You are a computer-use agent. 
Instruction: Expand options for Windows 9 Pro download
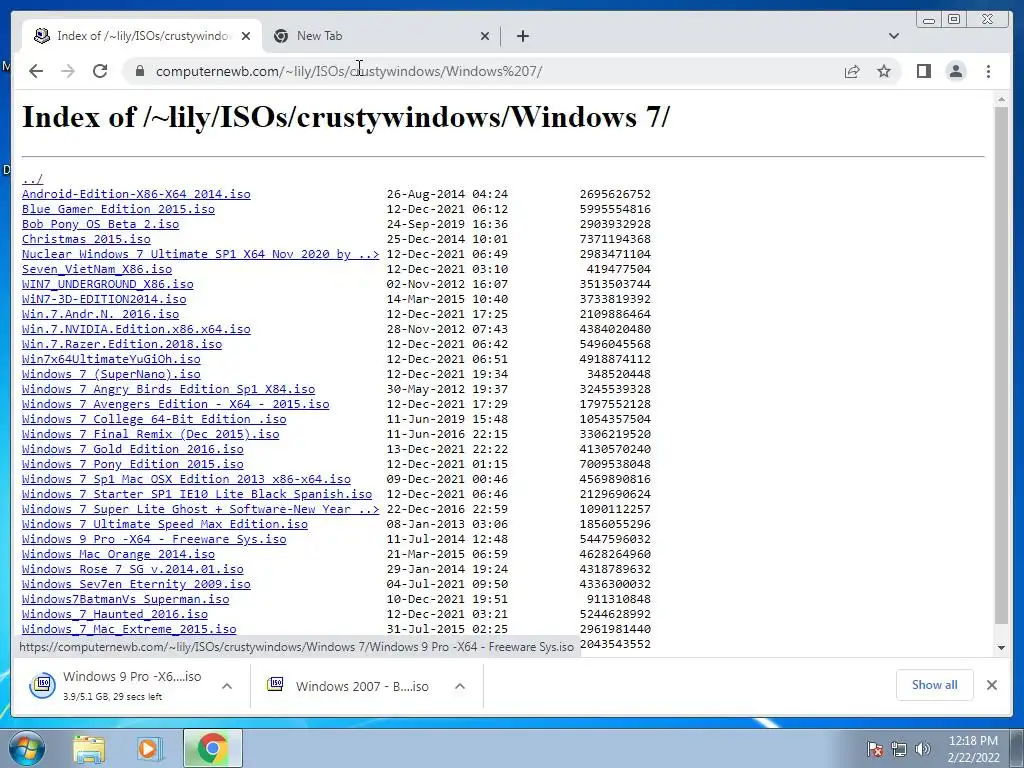point(227,686)
